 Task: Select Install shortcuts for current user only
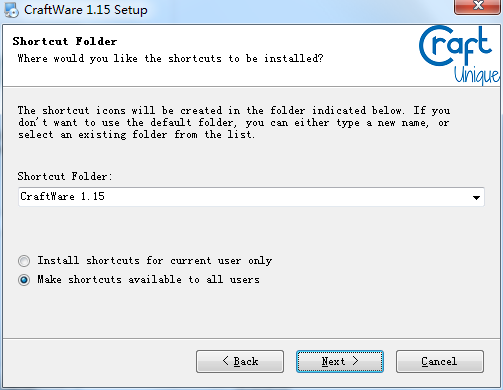click(x=24, y=261)
